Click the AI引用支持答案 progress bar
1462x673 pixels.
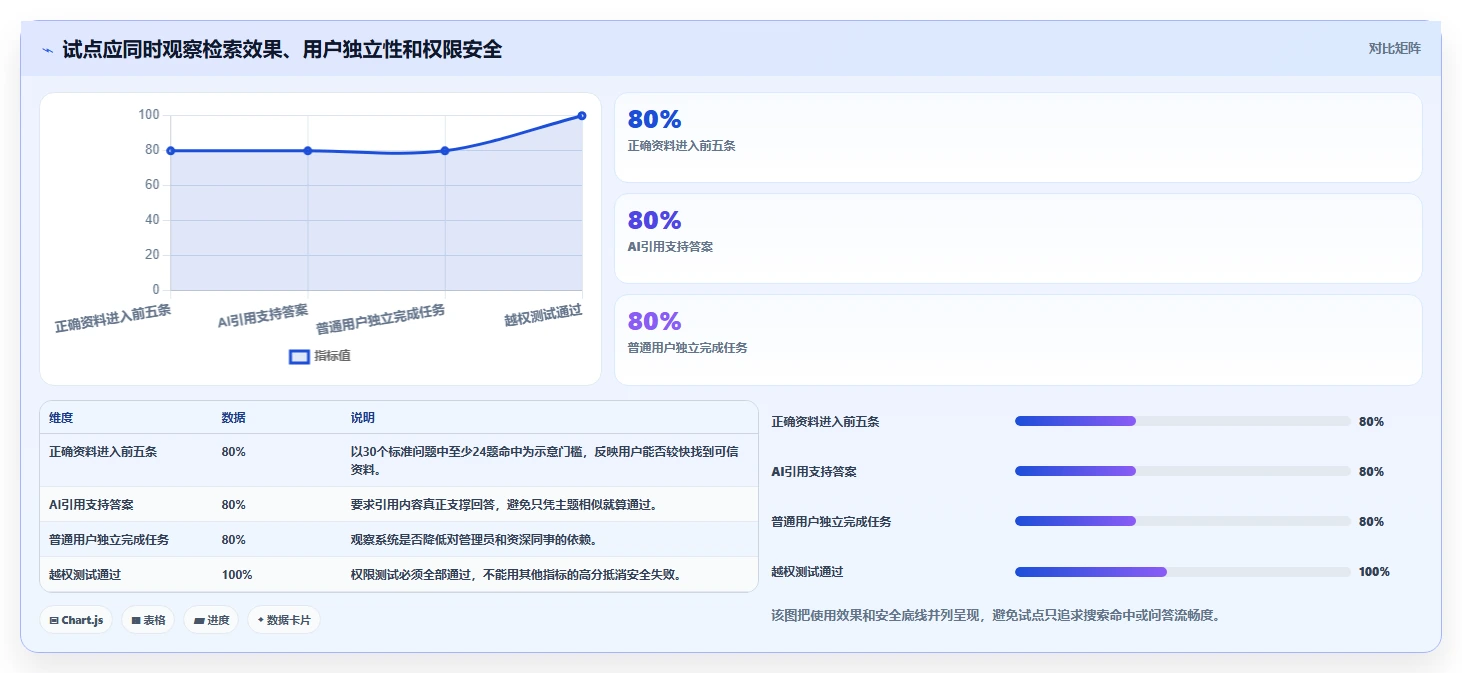[x=1183, y=471]
